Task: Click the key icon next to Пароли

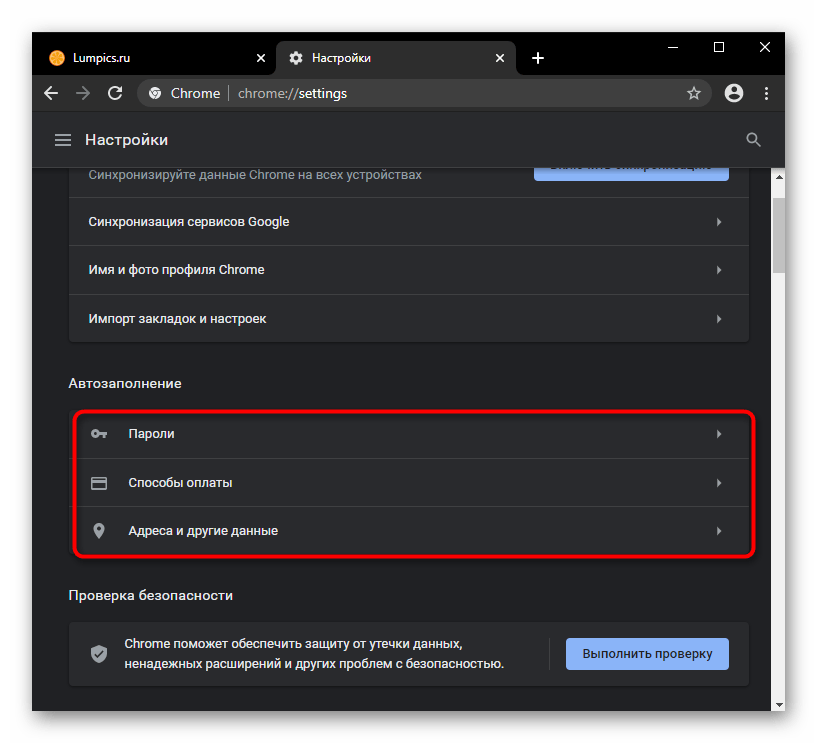Action: click(98, 434)
